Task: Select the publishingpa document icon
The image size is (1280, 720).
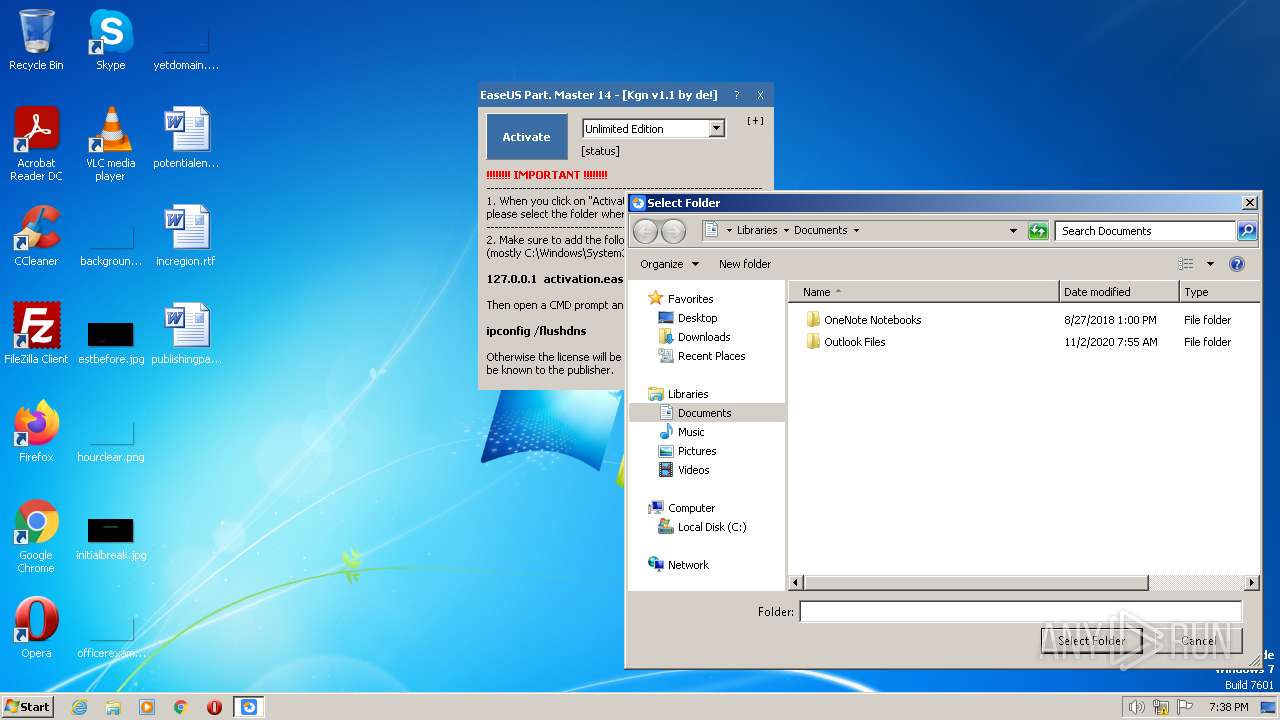Action: (x=186, y=334)
